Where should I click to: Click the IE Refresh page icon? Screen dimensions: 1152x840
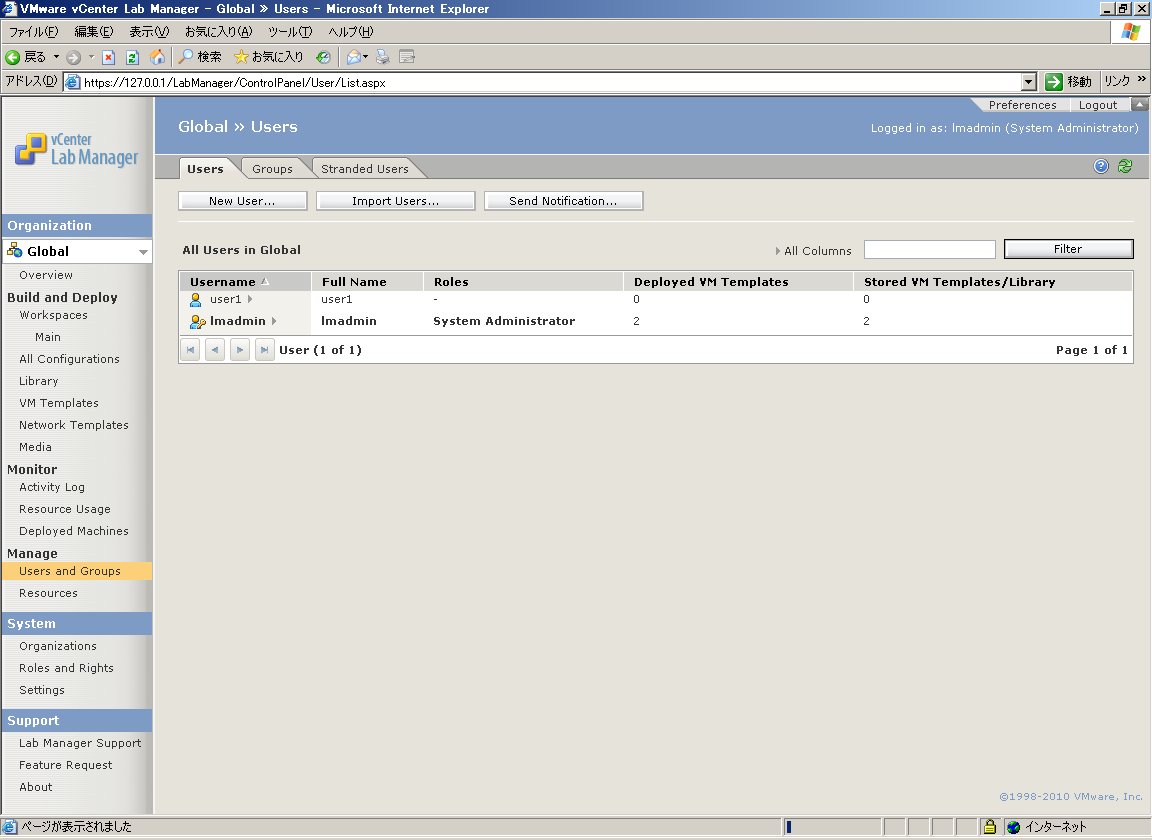point(132,57)
